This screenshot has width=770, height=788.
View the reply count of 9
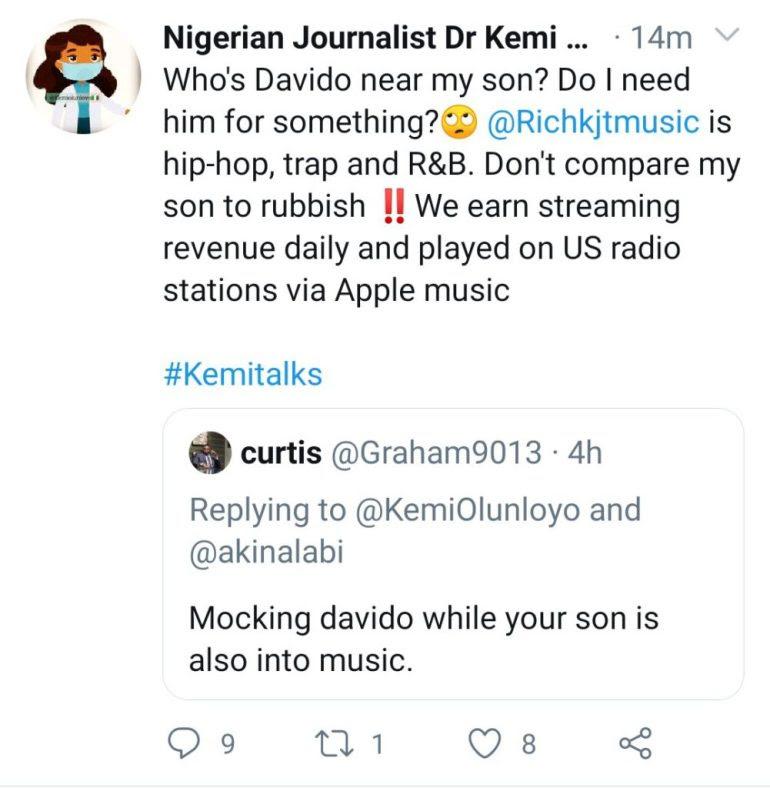point(227,744)
